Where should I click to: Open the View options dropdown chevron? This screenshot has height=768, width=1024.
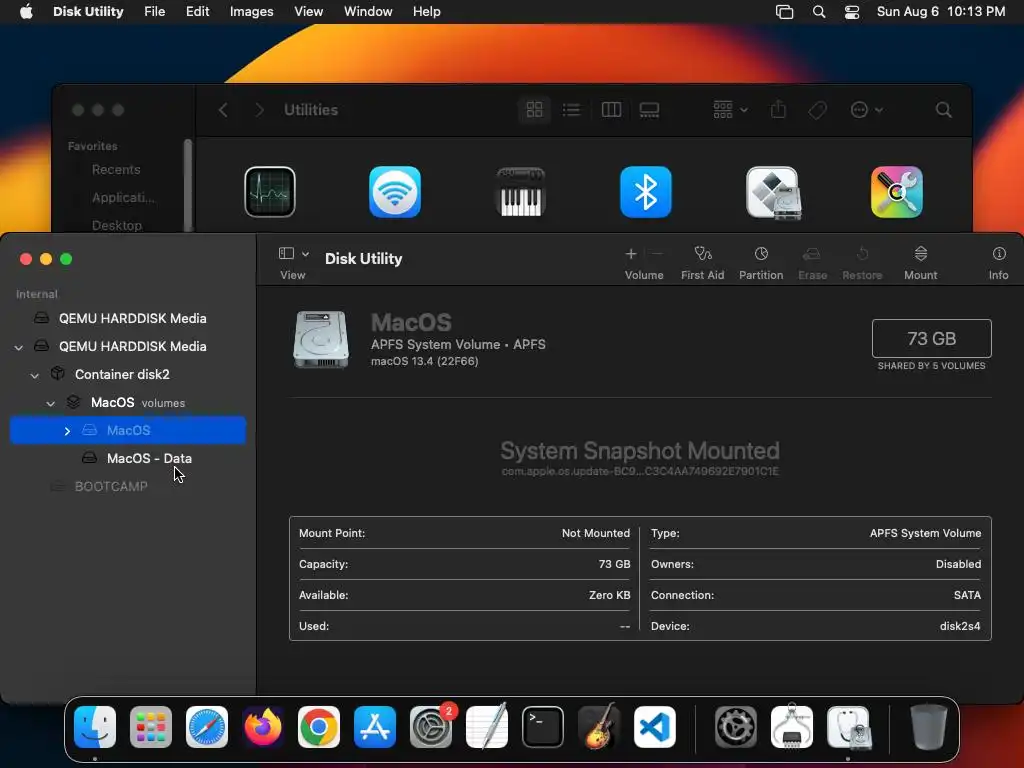[305, 253]
